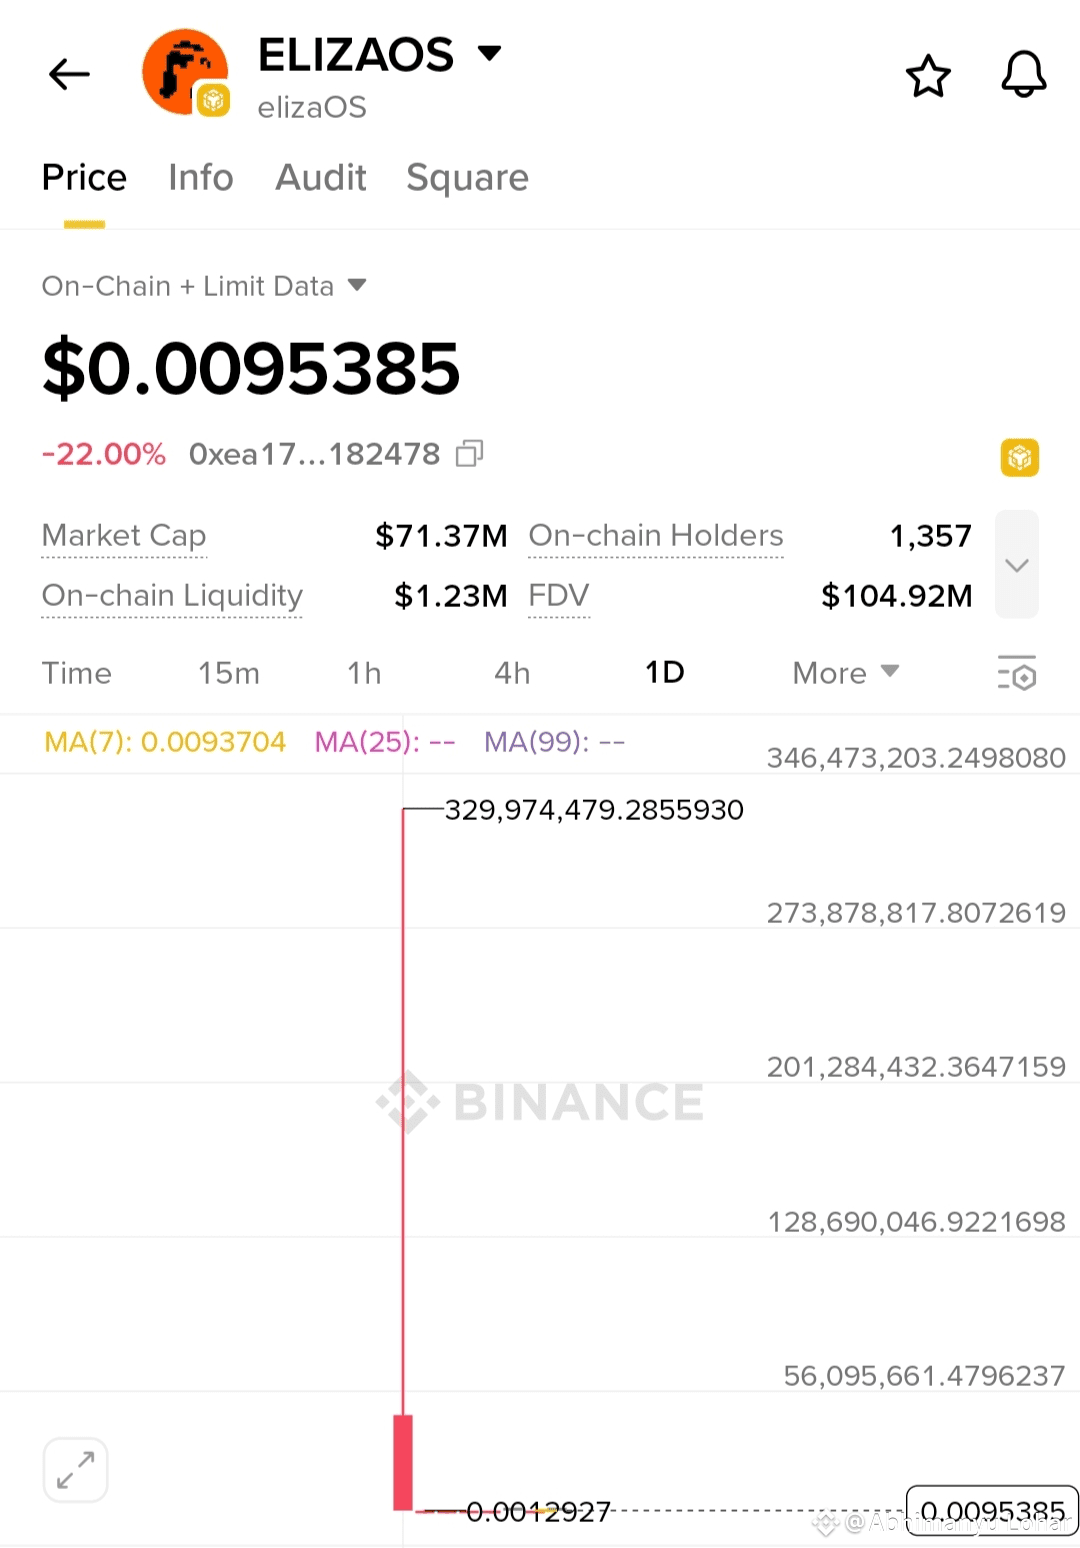The height and width of the screenshot is (1548, 1080).
Task: Tap the On-chain Liquidity label
Action: tap(172, 596)
